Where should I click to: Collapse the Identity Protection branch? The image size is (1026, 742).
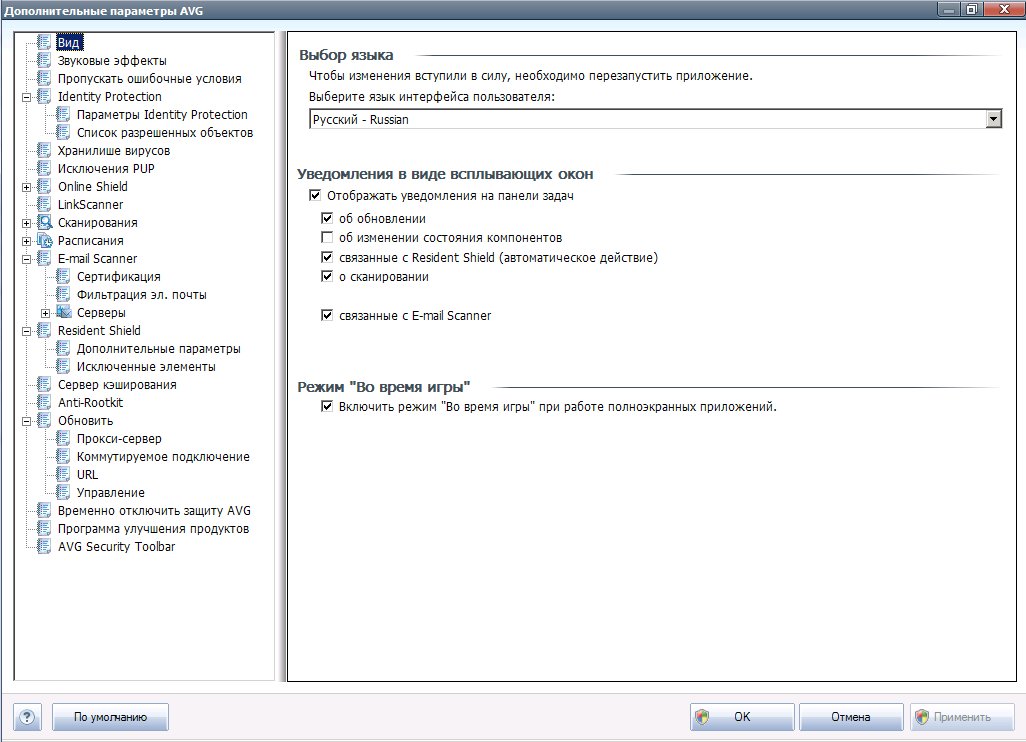27,97
